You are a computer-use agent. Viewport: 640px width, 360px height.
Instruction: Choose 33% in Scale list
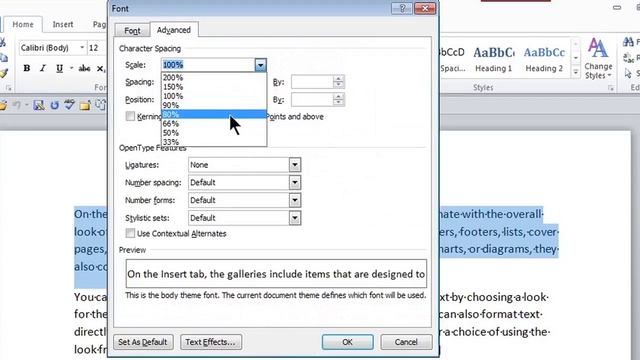click(x=214, y=142)
